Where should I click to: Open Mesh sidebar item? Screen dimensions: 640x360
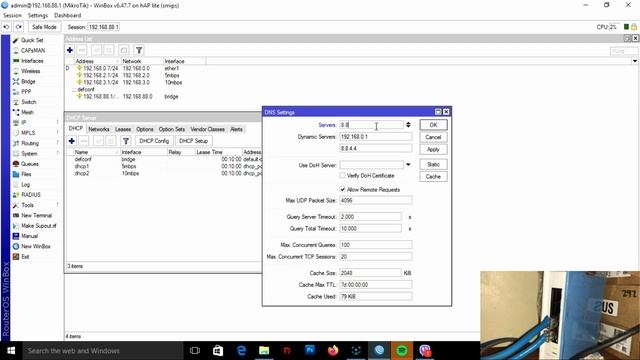27,112
